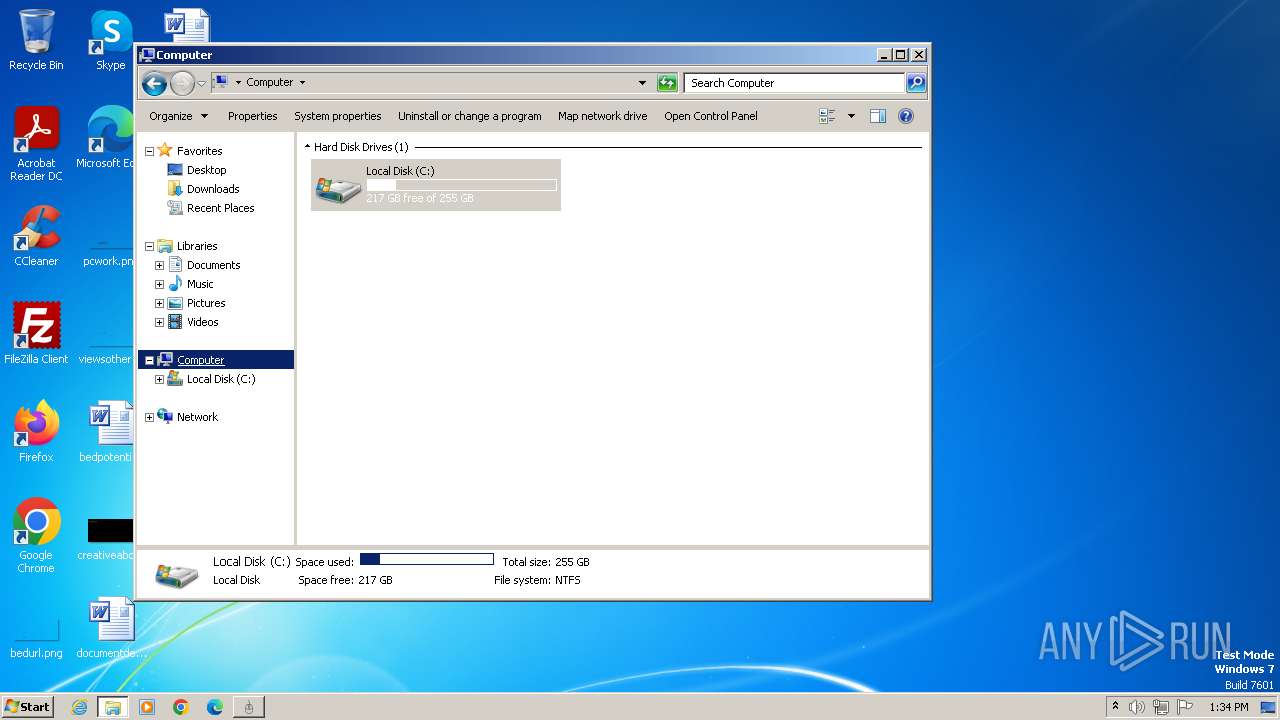Click the Windows Explorer taskbar button

click(x=113, y=707)
